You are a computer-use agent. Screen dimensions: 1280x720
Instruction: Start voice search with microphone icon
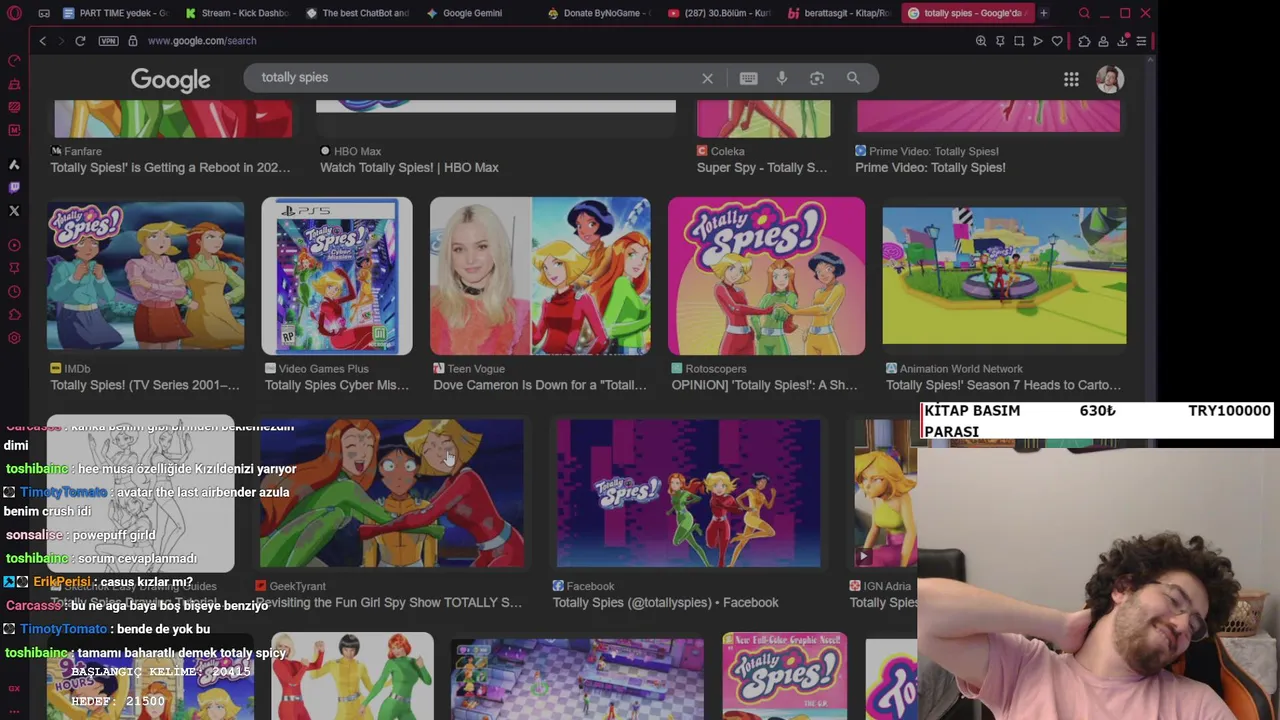[782, 78]
